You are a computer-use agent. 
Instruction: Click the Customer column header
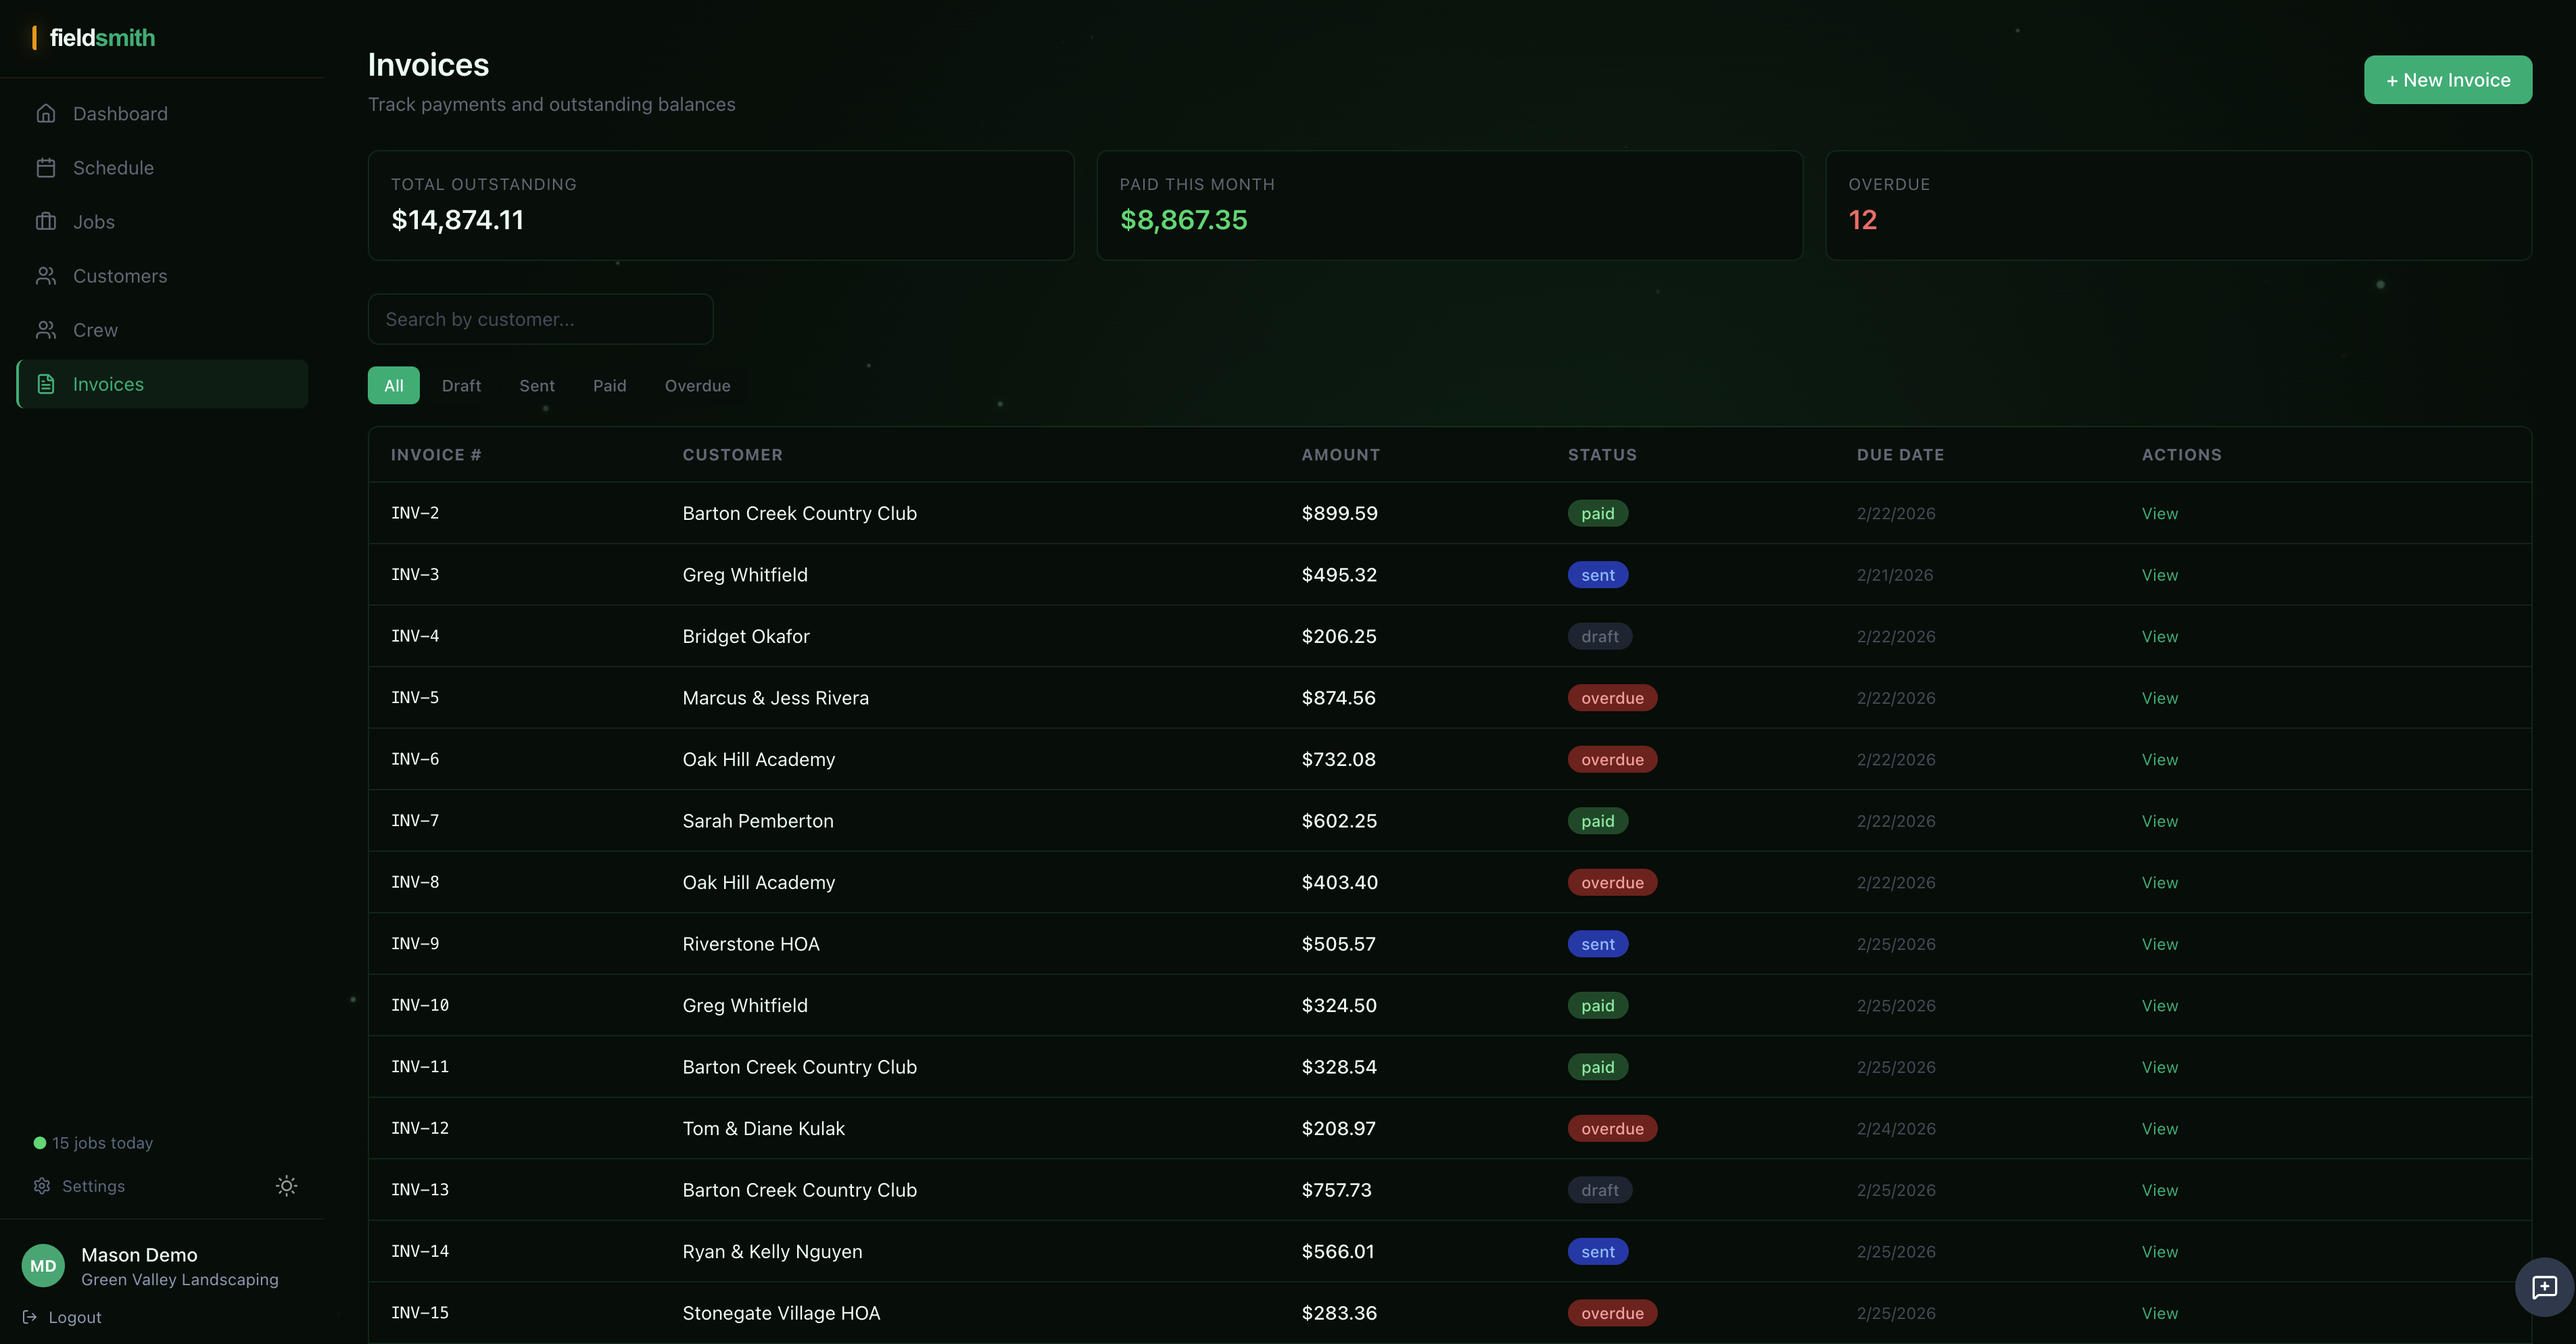click(733, 455)
